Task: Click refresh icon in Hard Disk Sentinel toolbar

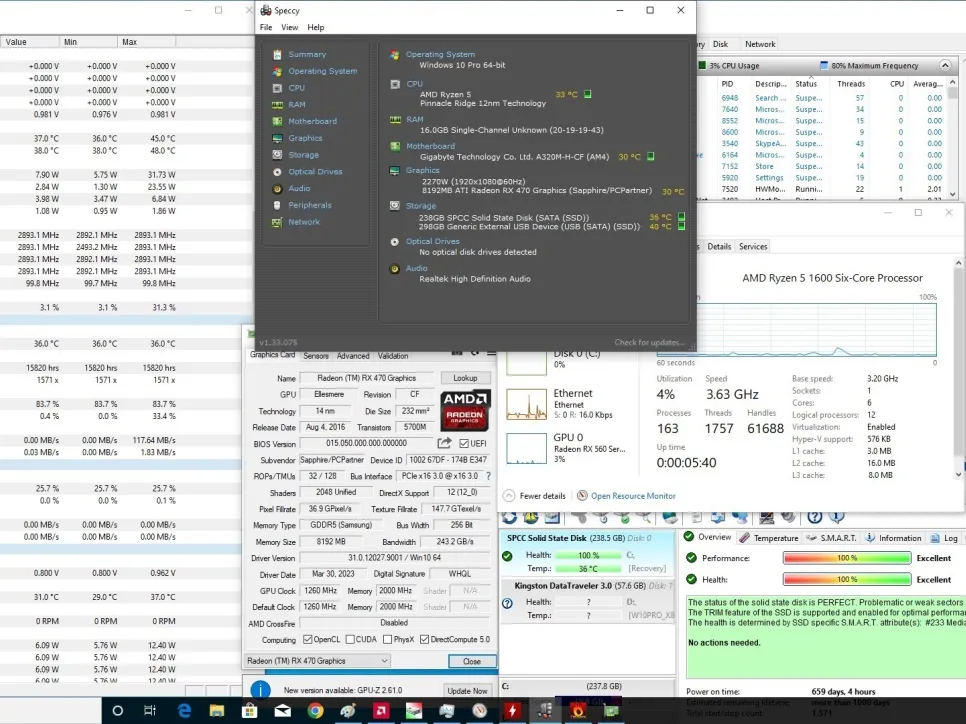Action: tap(509, 518)
